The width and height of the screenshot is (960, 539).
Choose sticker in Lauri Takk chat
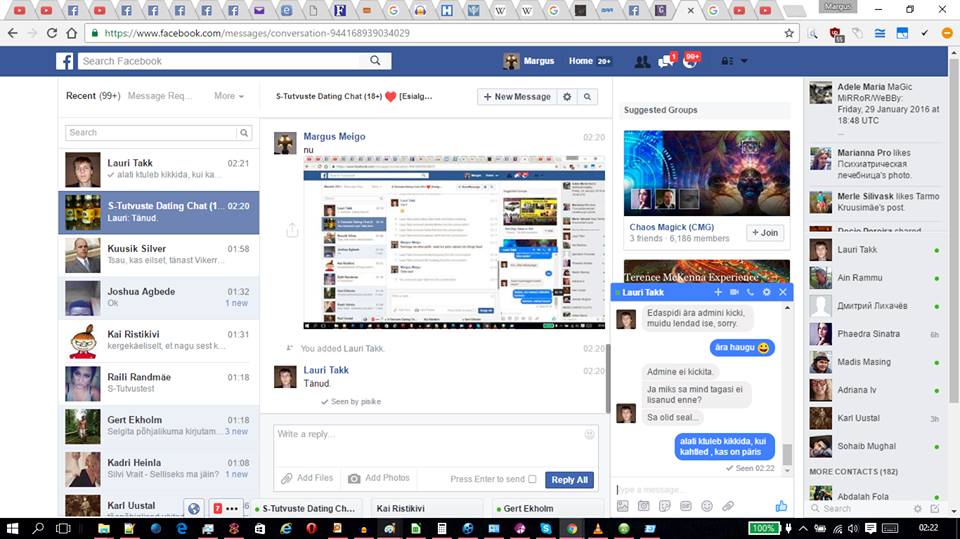pyautogui.click(x=664, y=506)
